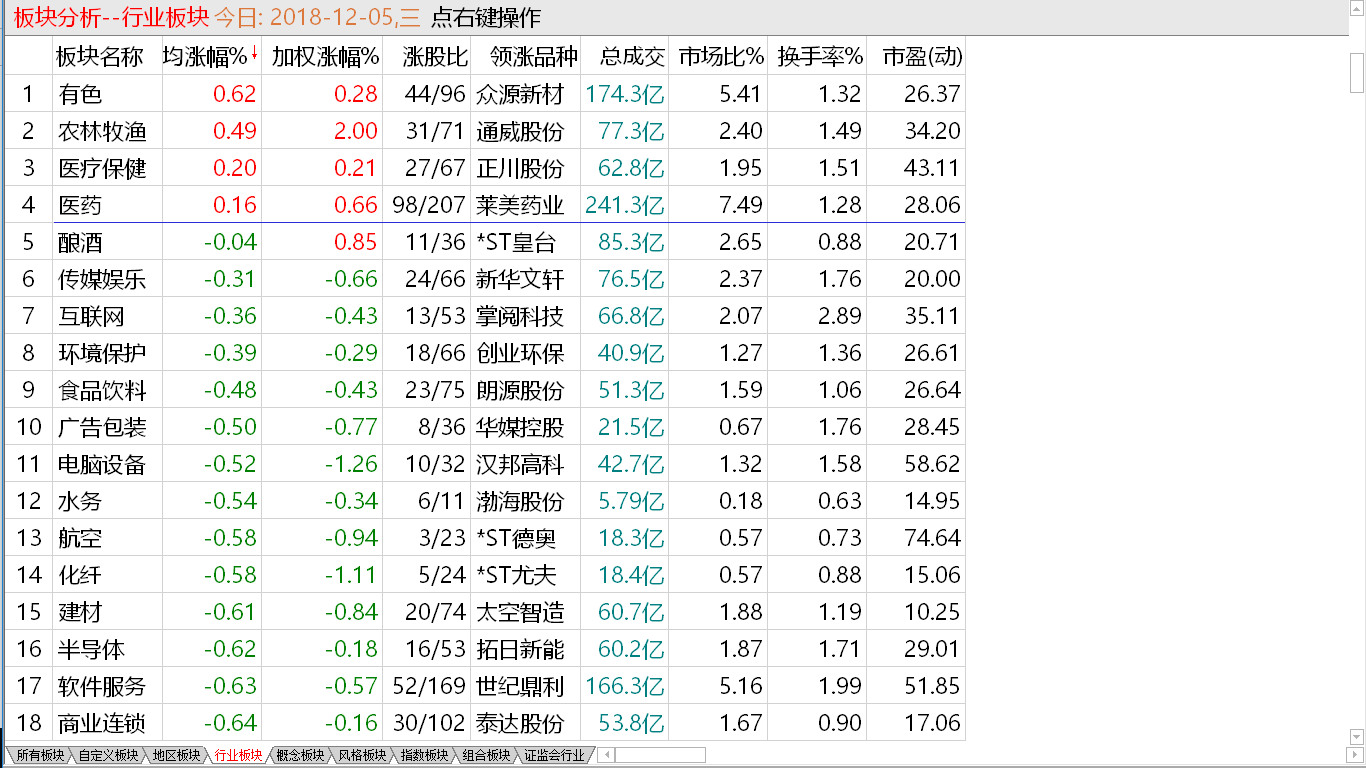
Task: Select the 水务 sector name
Action: point(81,501)
